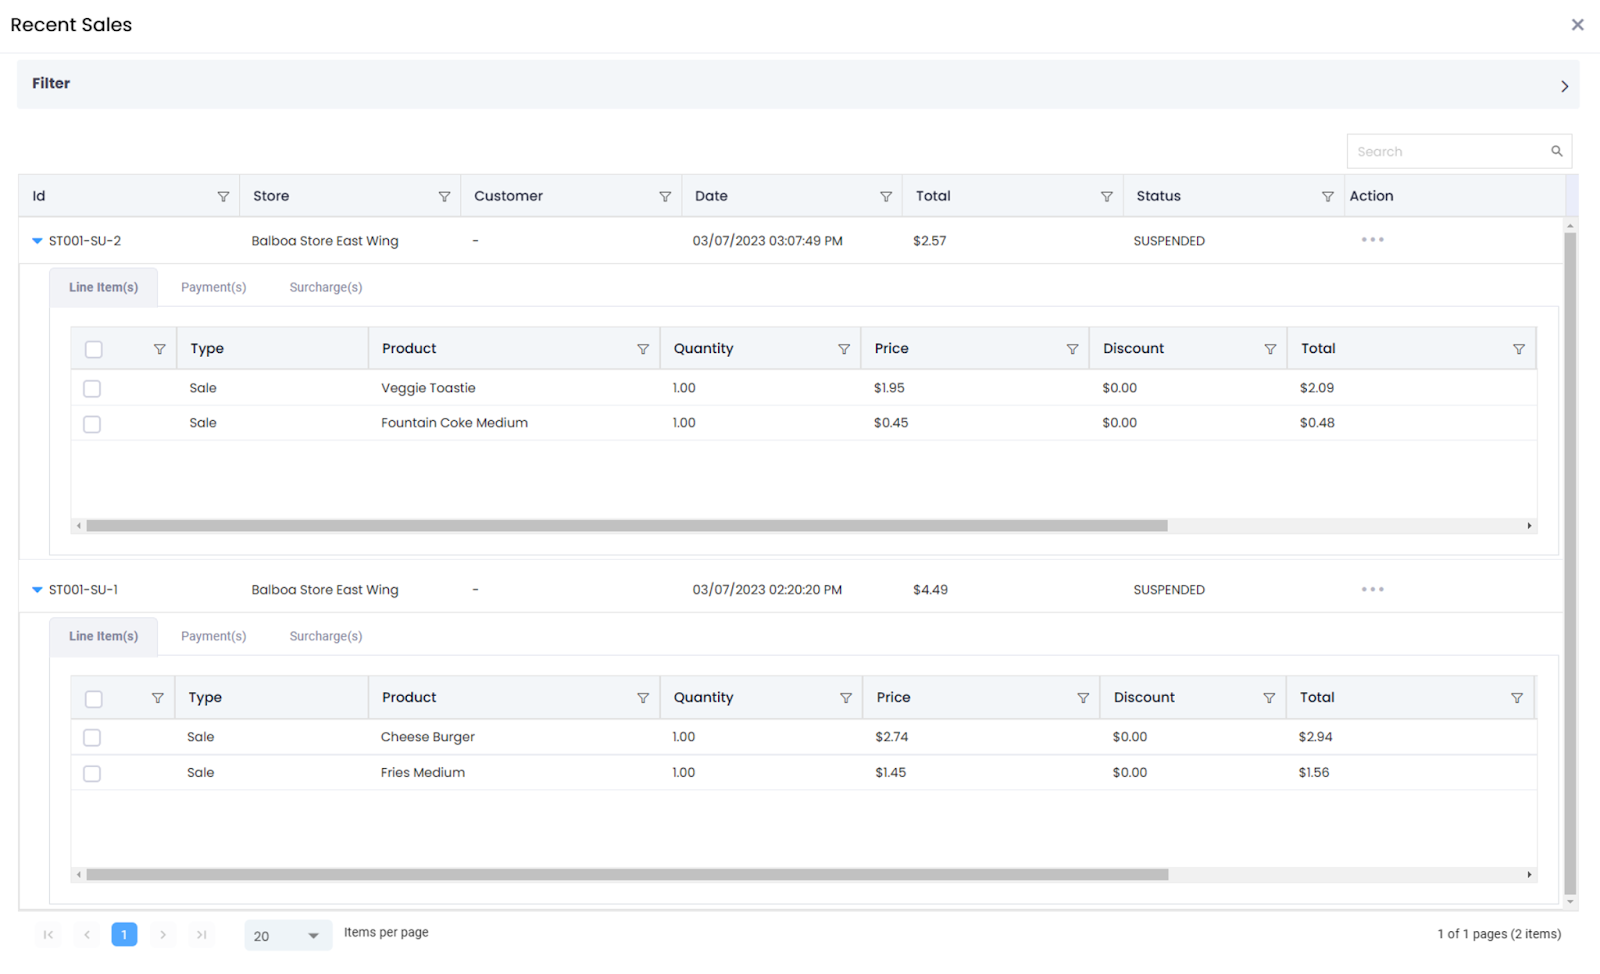
Task: Focus the Search input field
Action: tap(1447, 152)
